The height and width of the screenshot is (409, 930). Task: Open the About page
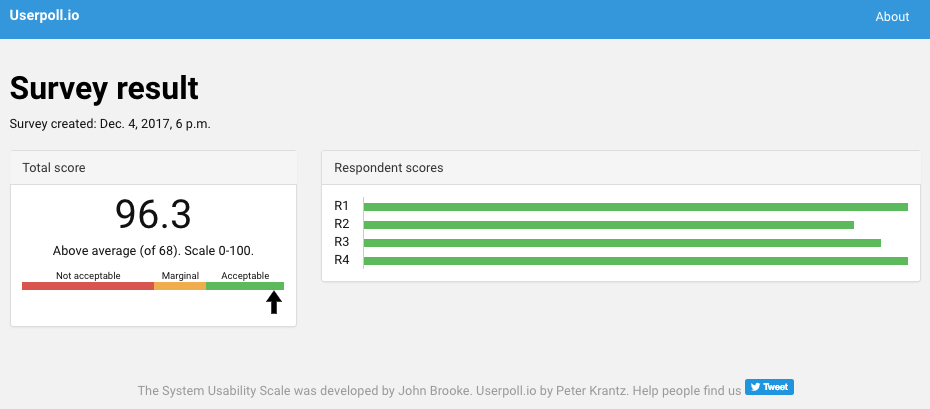[892, 17]
